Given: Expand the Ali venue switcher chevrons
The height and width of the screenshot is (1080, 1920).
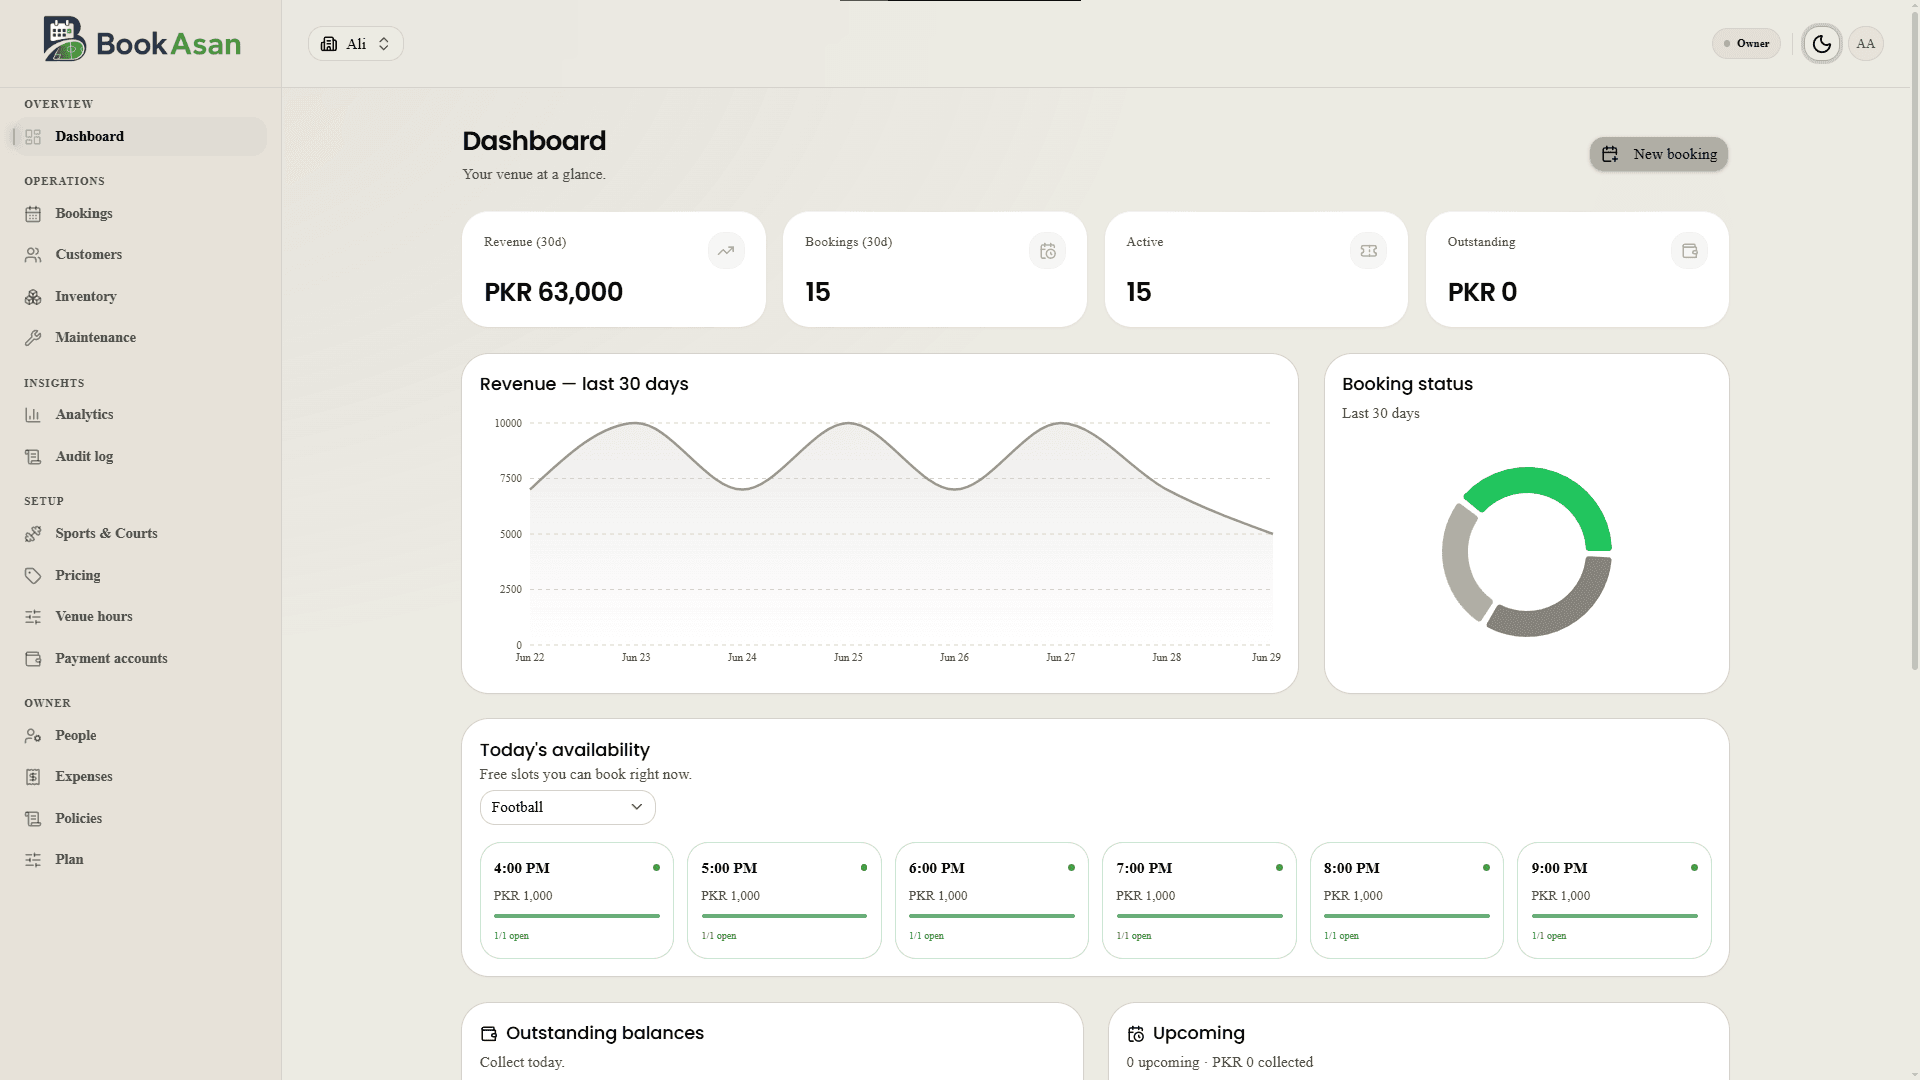Looking at the screenshot, I should point(383,44).
